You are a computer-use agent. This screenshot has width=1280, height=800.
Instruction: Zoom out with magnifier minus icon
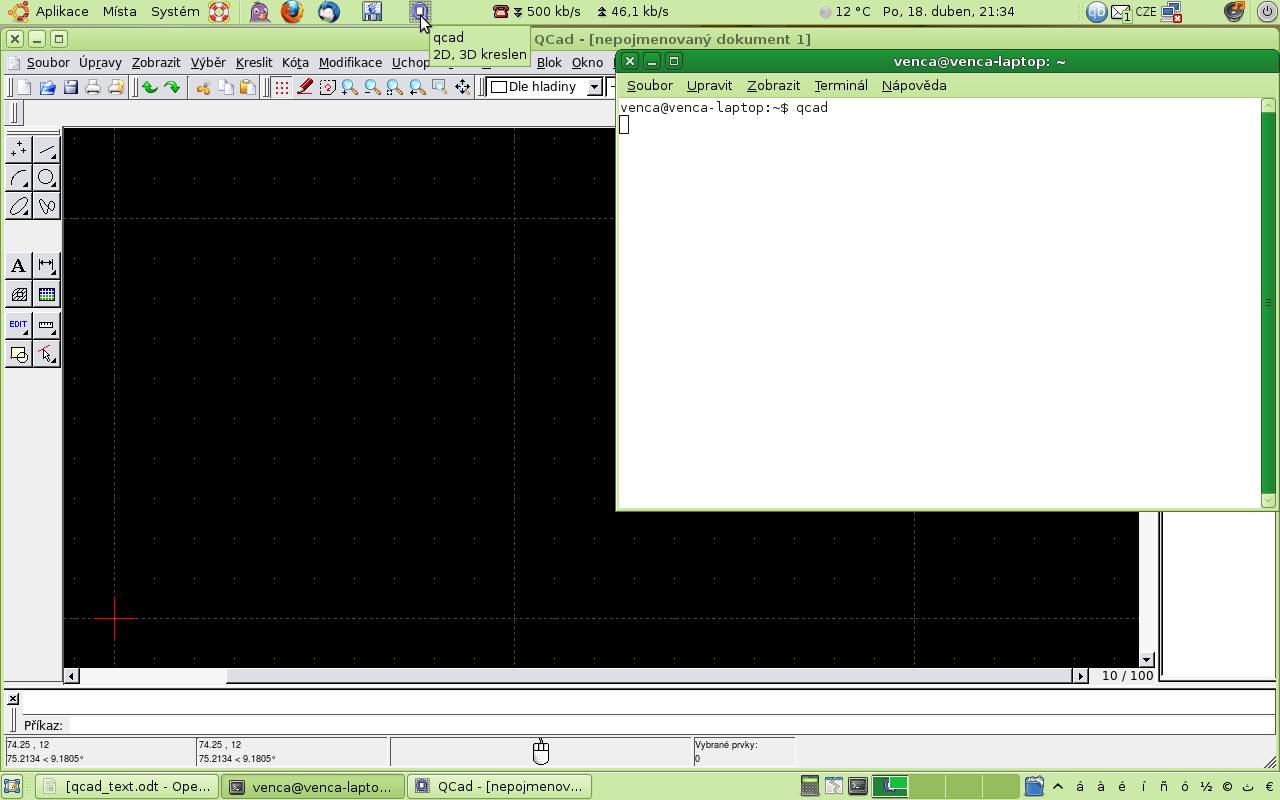[x=372, y=87]
